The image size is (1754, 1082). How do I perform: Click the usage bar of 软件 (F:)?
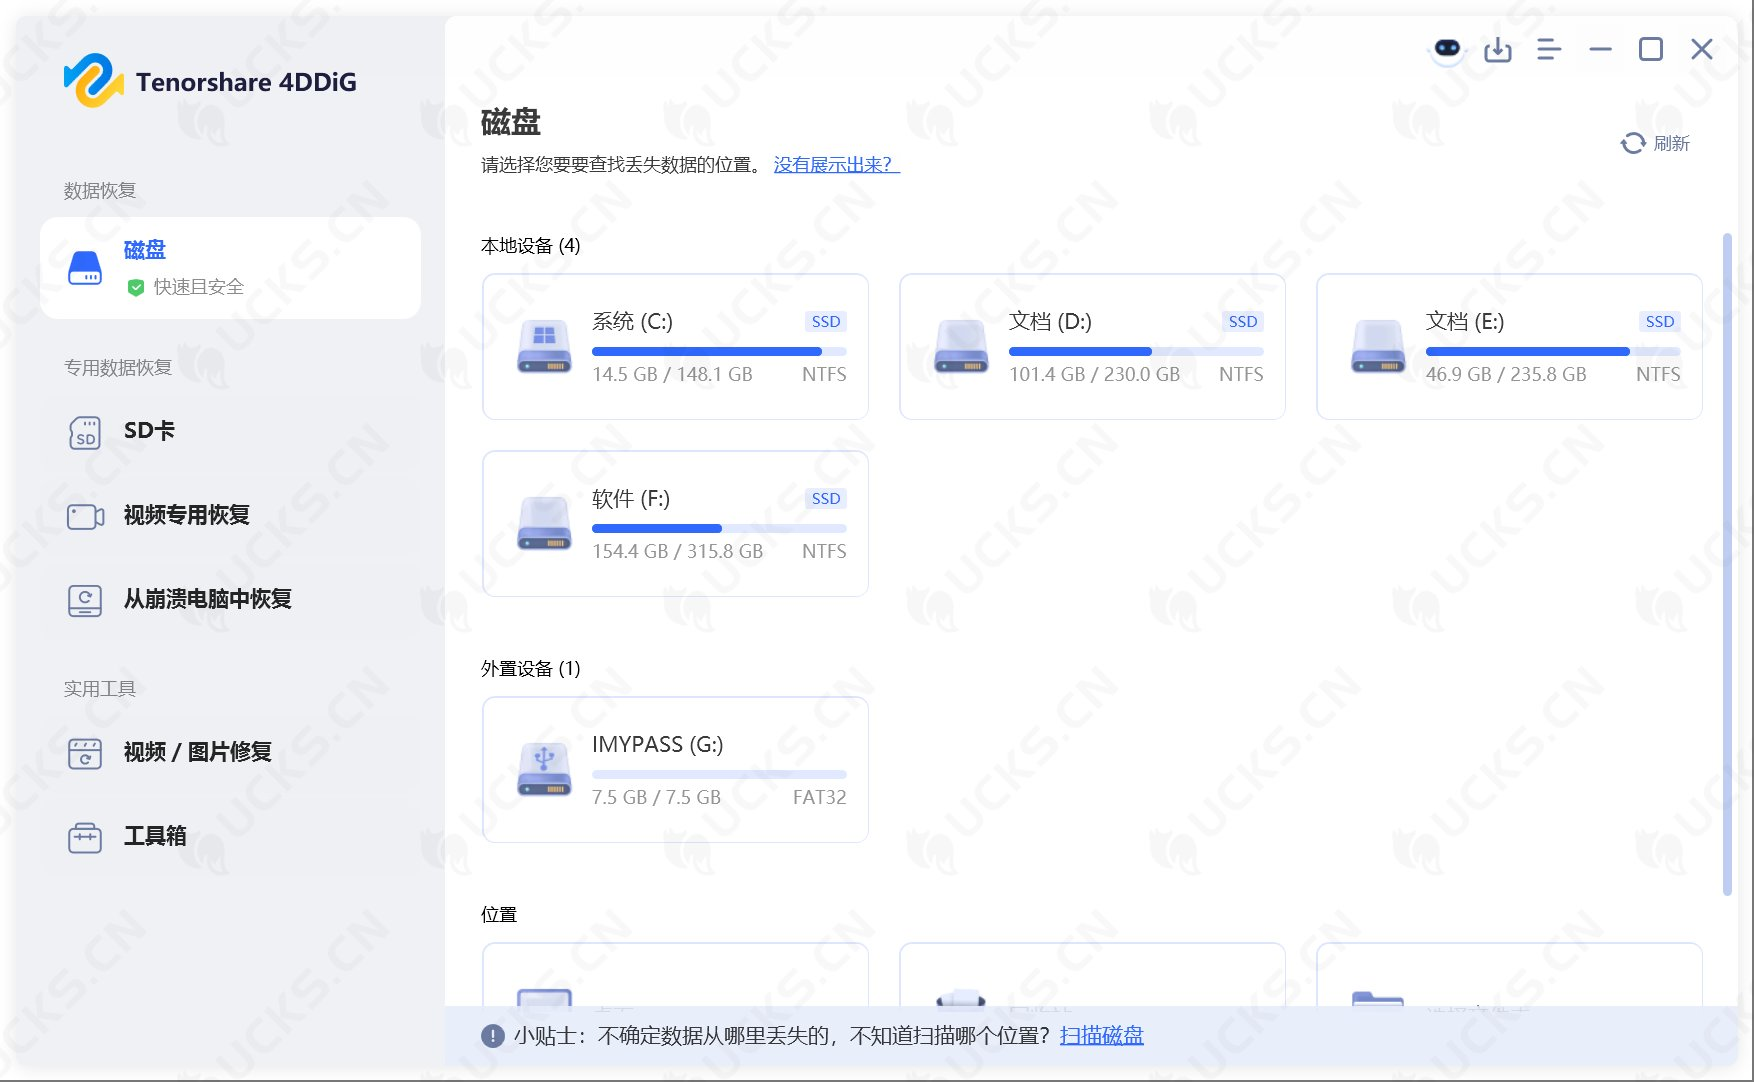coord(719,528)
